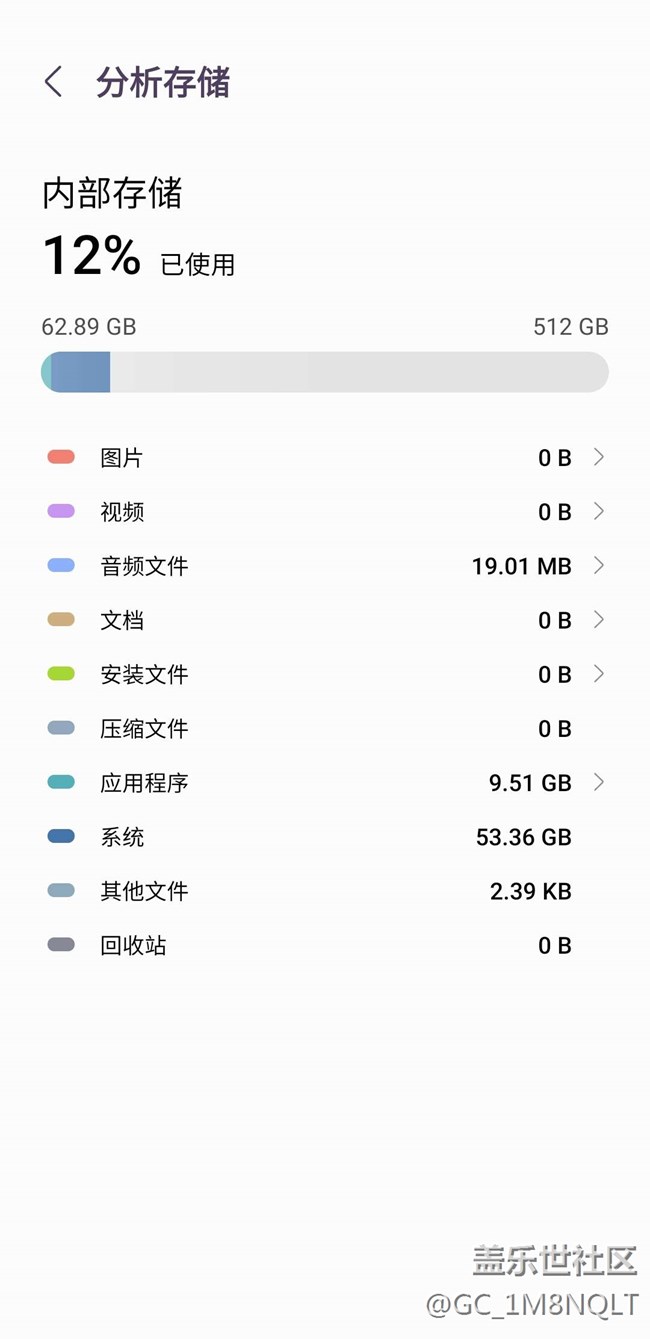Click the purple 视频 color indicator

coord(61,511)
